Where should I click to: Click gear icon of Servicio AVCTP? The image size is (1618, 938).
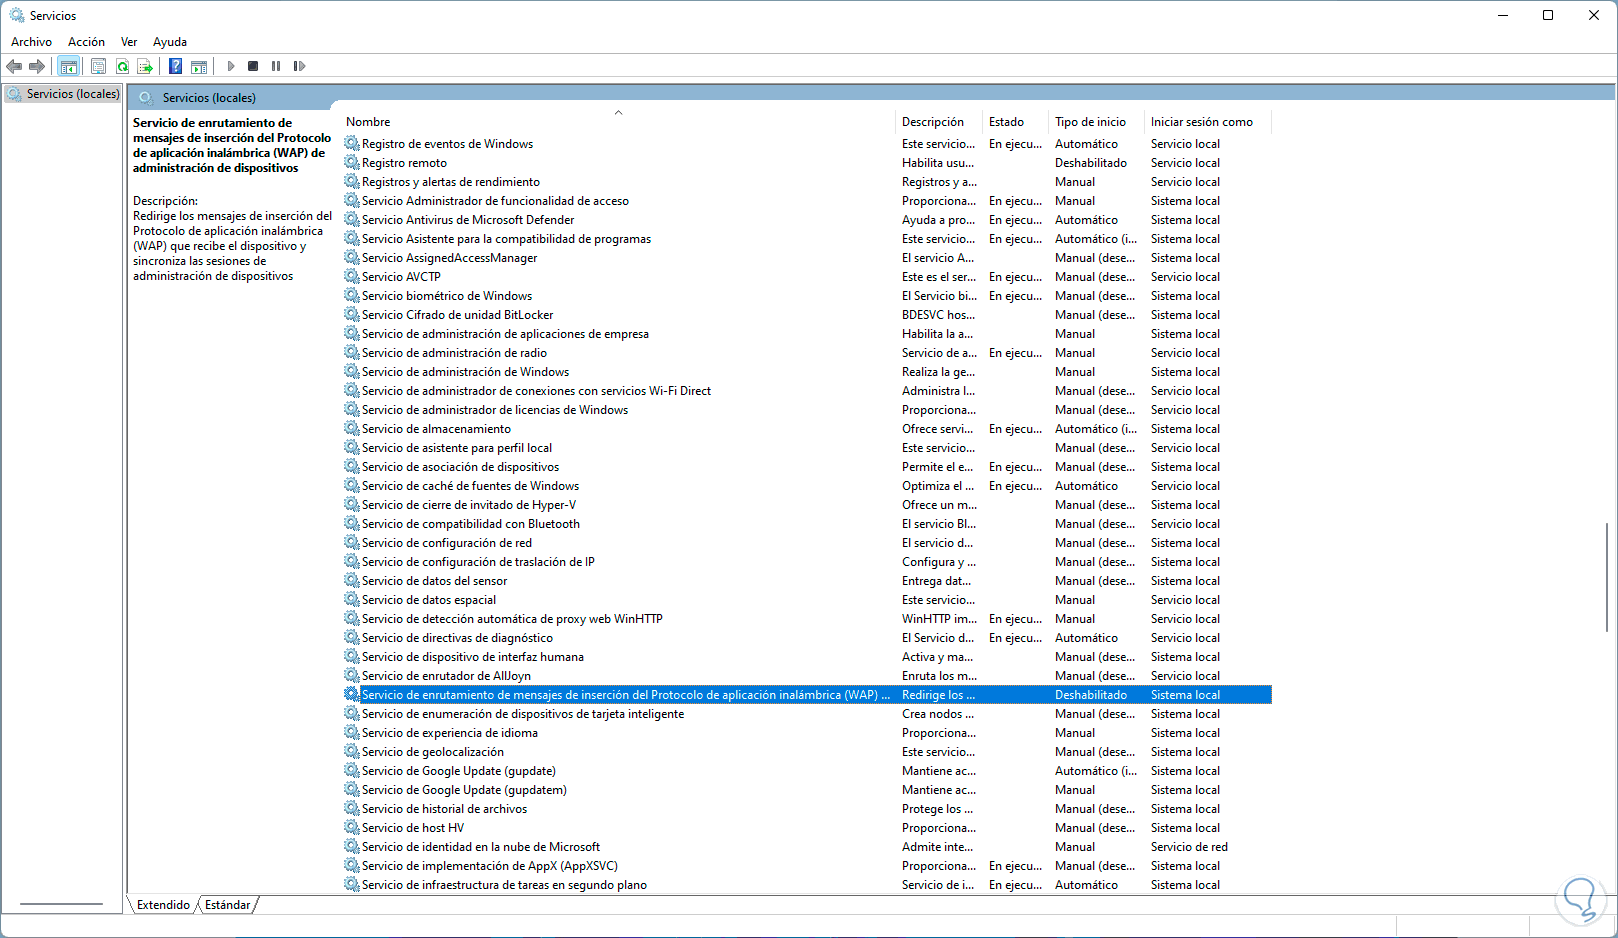(x=352, y=277)
